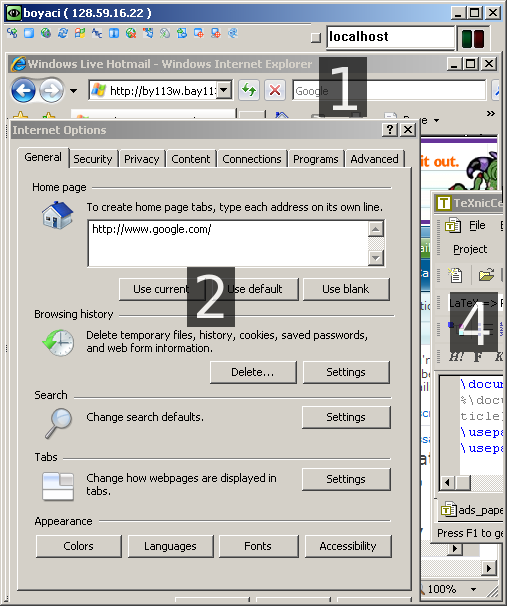
Task: Open the VNC chat icon
Action: pos(233,33)
